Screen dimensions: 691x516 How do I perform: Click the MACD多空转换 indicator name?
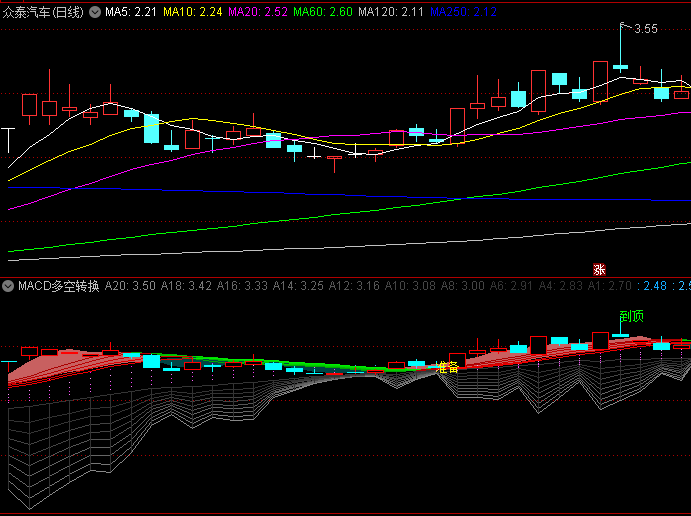(x=57, y=286)
